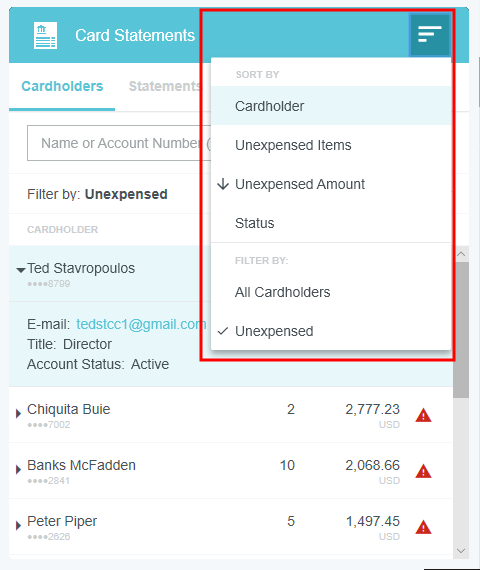The image size is (480, 570).
Task: Click the vertical scrollbar thumb
Action: [461, 330]
